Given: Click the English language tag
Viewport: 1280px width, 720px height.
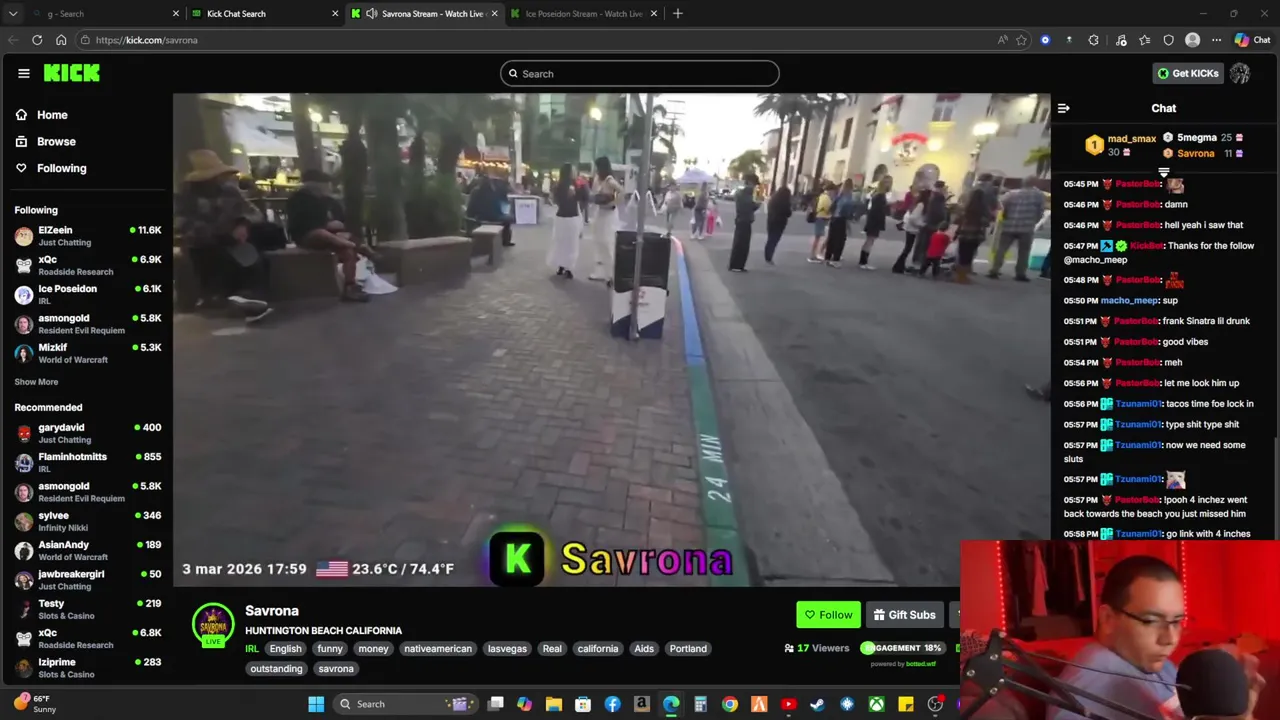Looking at the screenshot, I should click(285, 649).
